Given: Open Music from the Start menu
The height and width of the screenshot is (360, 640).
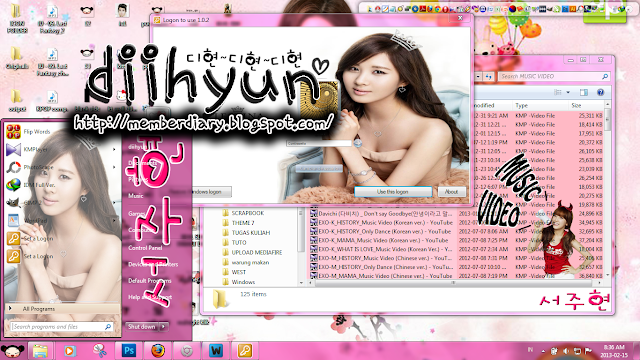Looking at the screenshot, I should click(136, 196).
